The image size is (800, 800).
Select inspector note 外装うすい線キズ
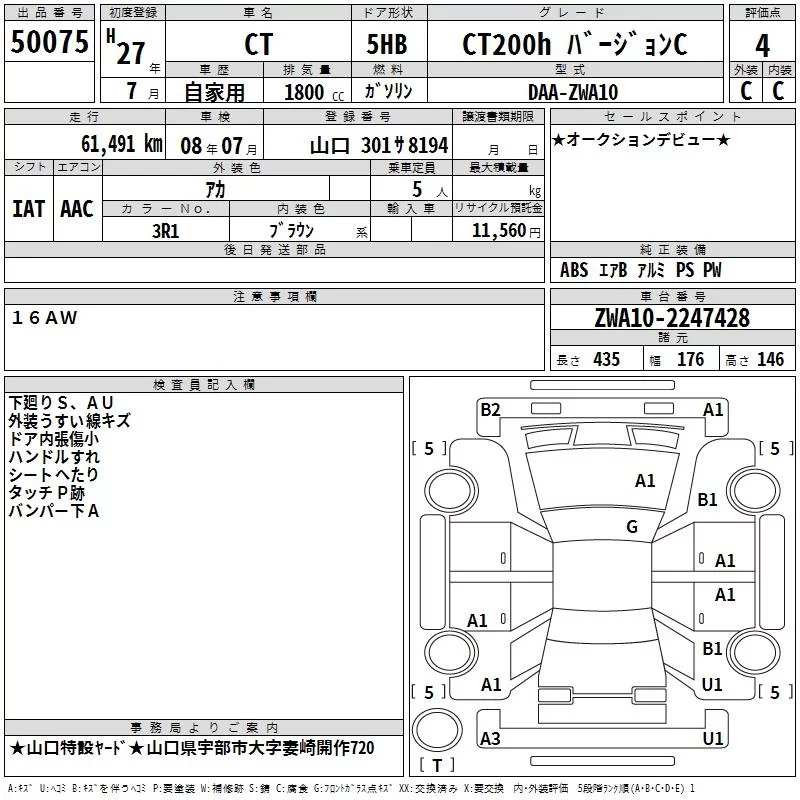click(x=69, y=420)
